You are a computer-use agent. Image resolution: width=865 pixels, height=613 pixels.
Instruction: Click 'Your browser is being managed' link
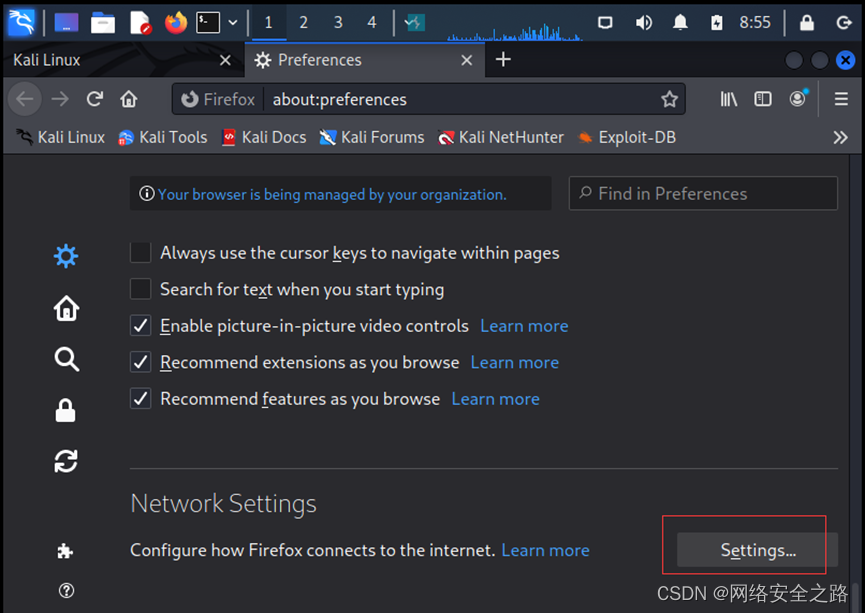[332, 194]
